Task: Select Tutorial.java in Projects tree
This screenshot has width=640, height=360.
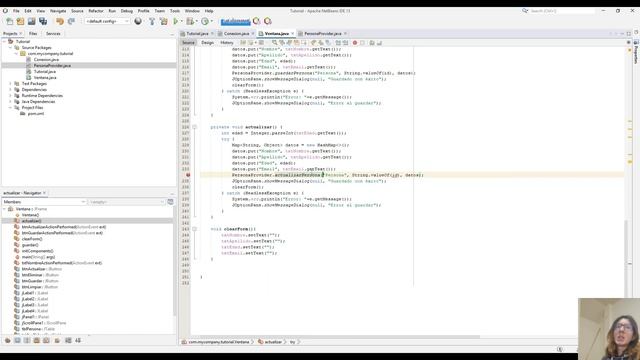Action: tap(45, 71)
